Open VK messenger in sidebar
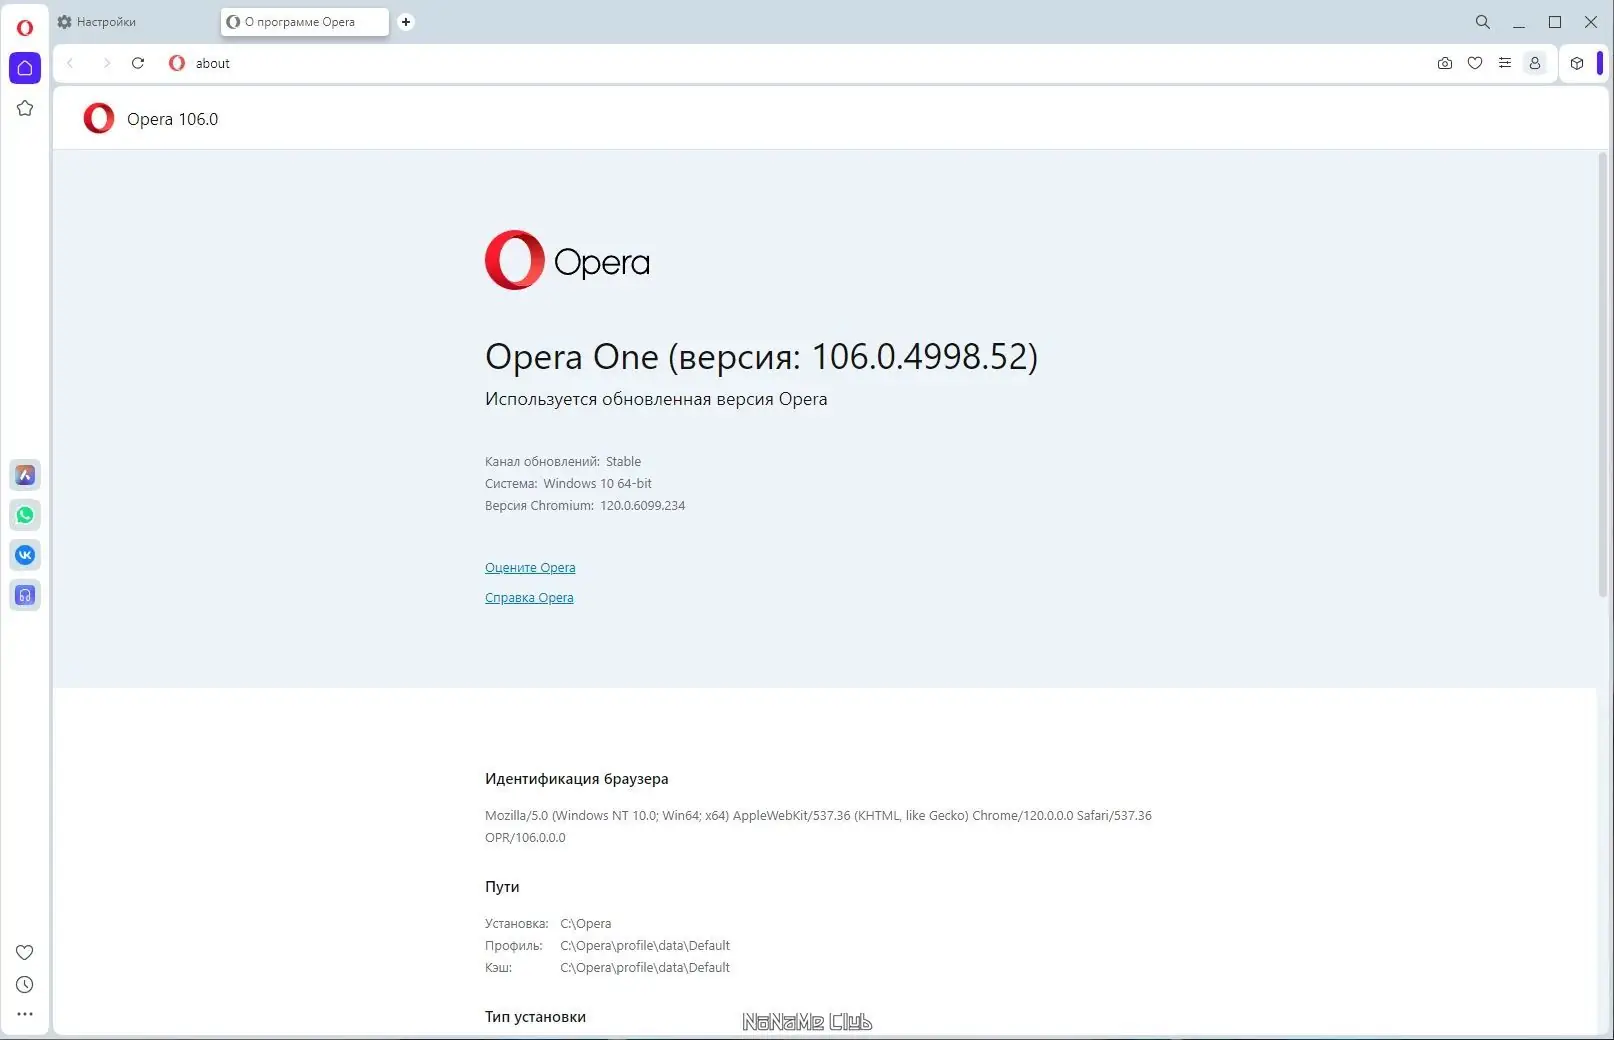 (25, 555)
